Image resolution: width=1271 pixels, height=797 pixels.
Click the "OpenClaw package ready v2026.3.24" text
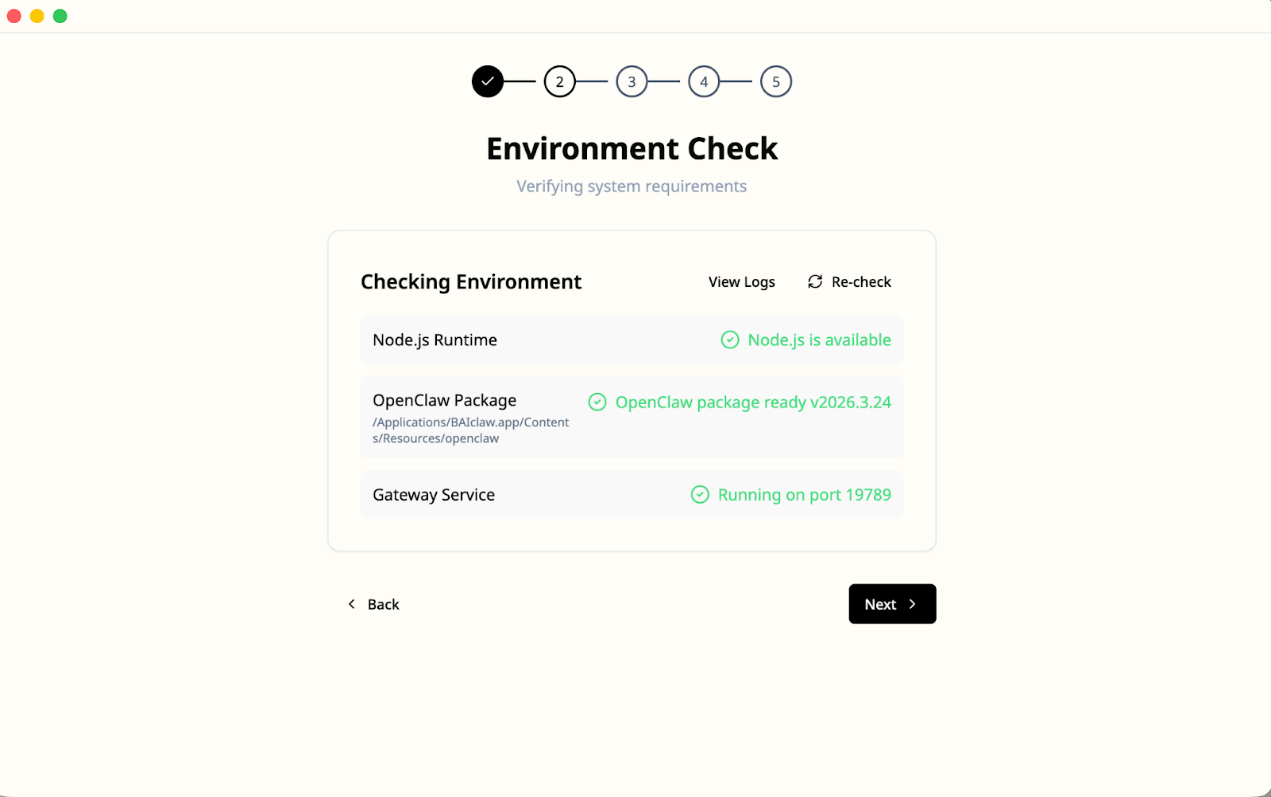[x=752, y=402]
